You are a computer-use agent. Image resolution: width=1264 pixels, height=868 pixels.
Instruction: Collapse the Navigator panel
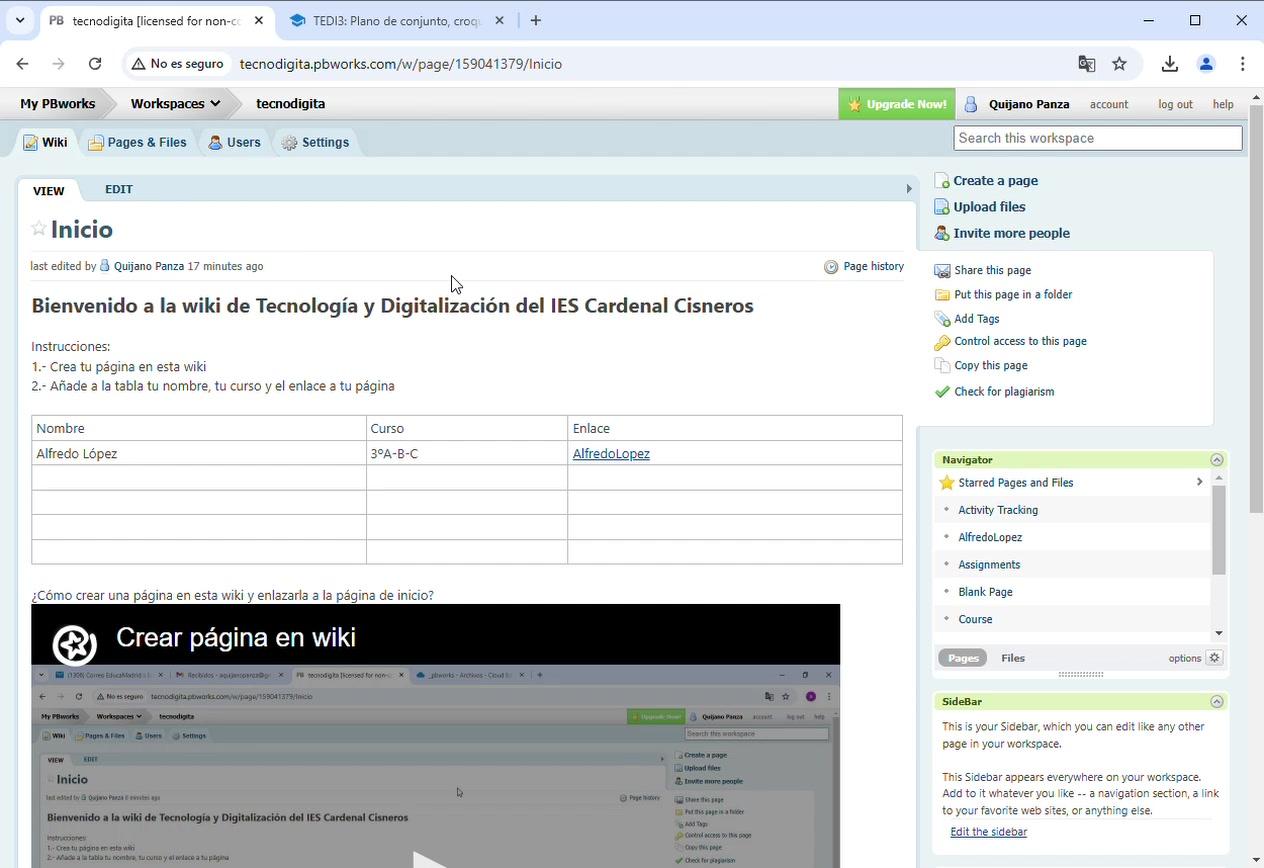pyautogui.click(x=1217, y=460)
